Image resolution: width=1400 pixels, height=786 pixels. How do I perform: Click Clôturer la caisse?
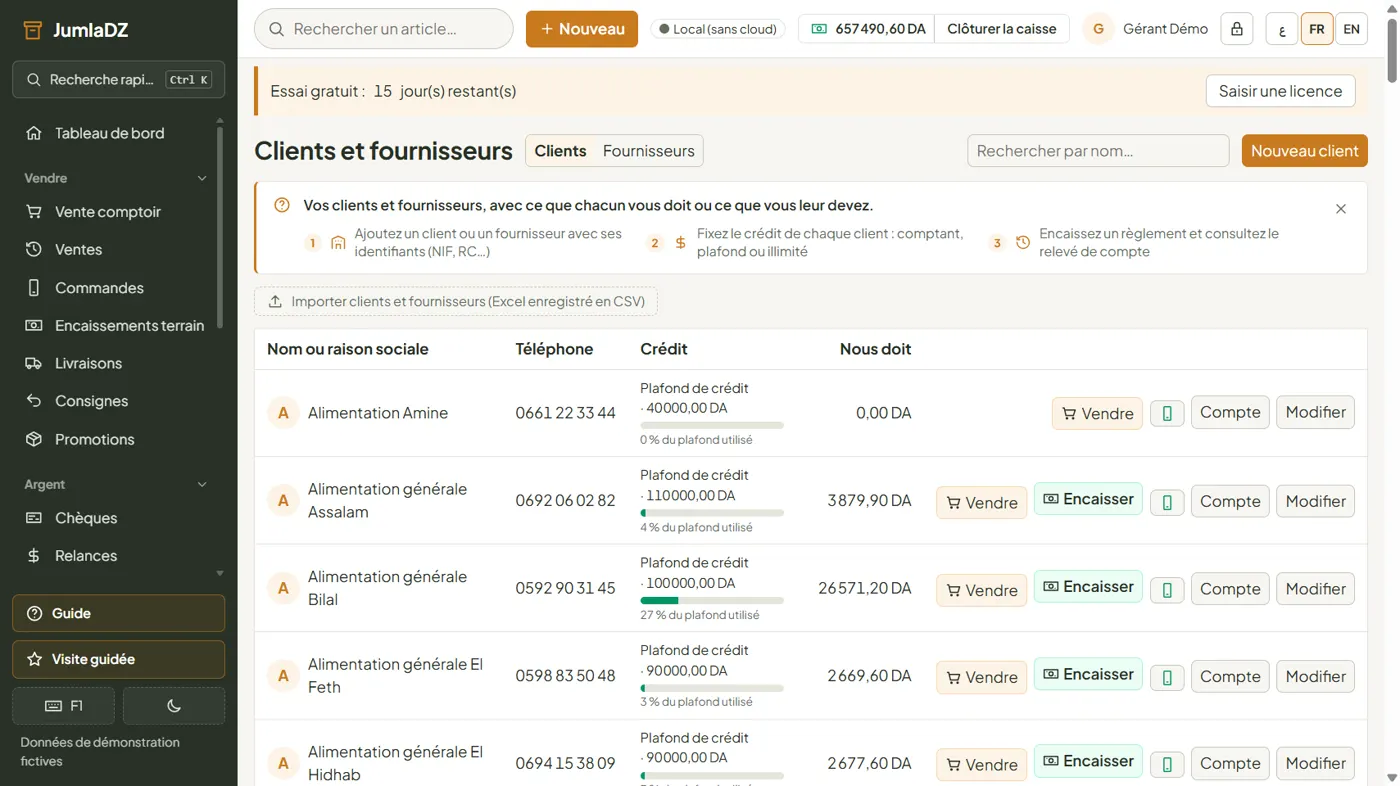click(1002, 29)
